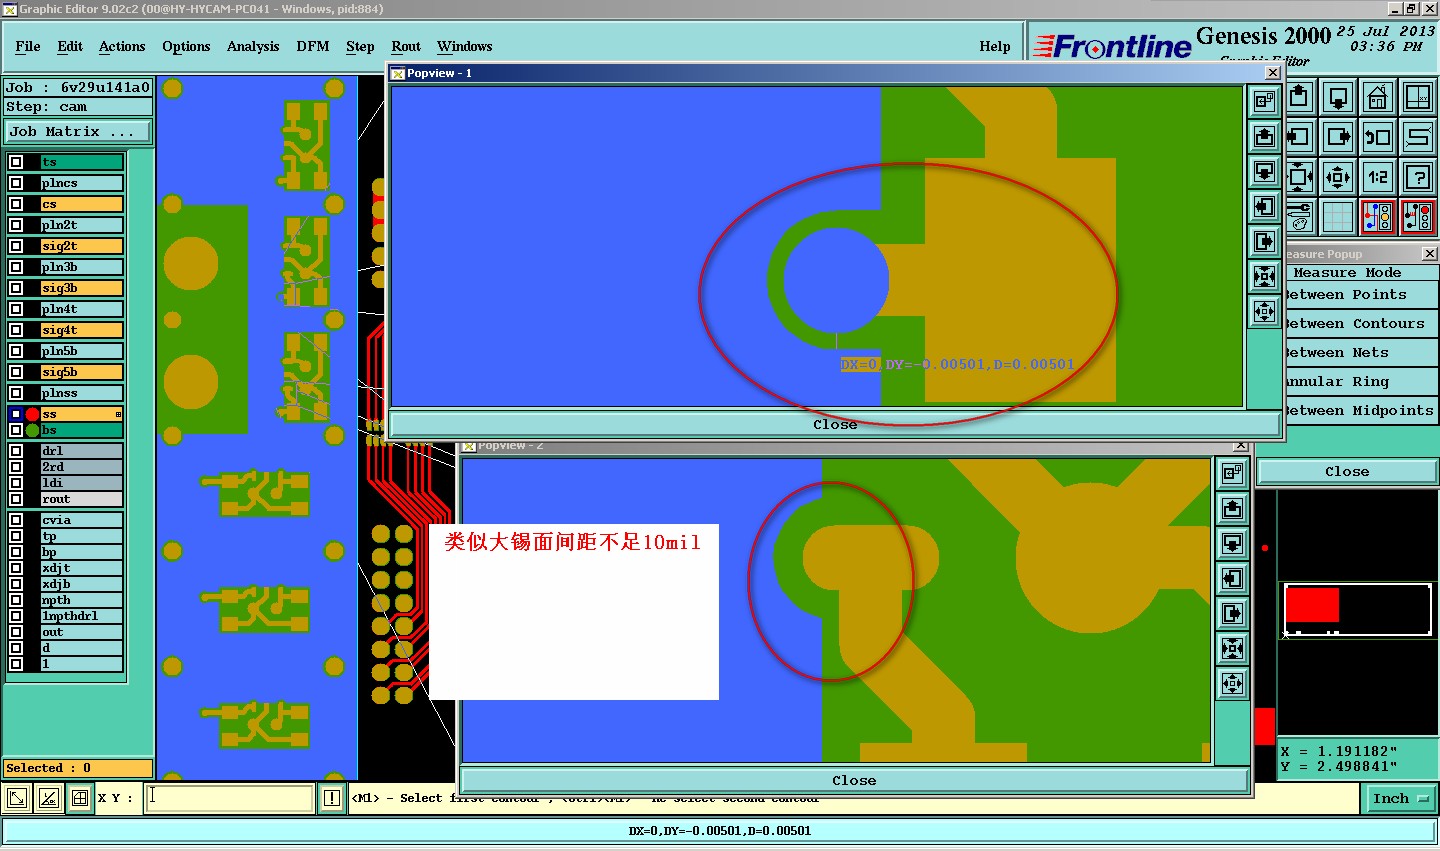This screenshot has width=1440, height=851.
Task: Click the S-shaped snake path icon
Action: click(x=1418, y=137)
